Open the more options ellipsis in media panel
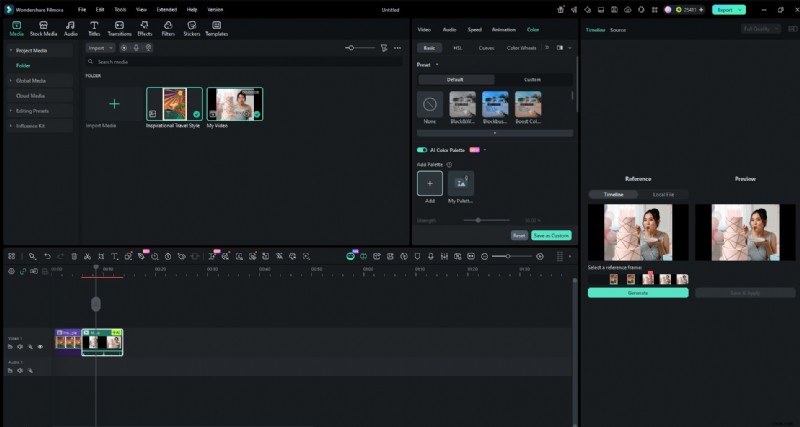 tap(397, 47)
